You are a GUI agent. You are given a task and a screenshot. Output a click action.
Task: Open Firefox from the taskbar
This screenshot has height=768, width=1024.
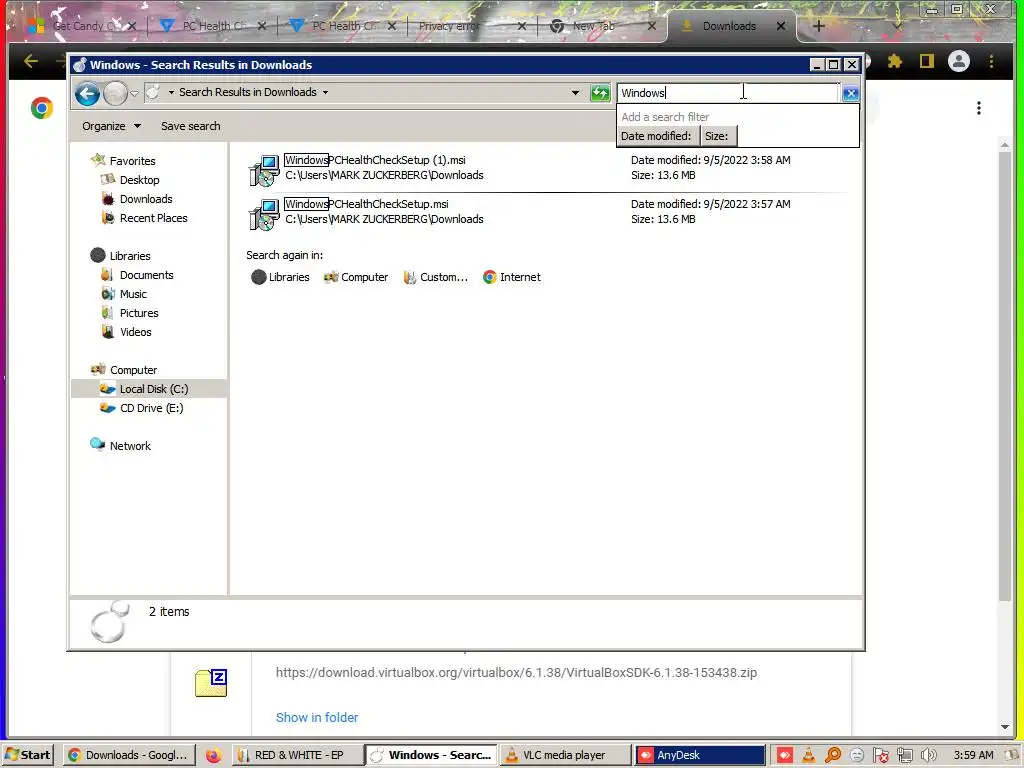(213, 756)
